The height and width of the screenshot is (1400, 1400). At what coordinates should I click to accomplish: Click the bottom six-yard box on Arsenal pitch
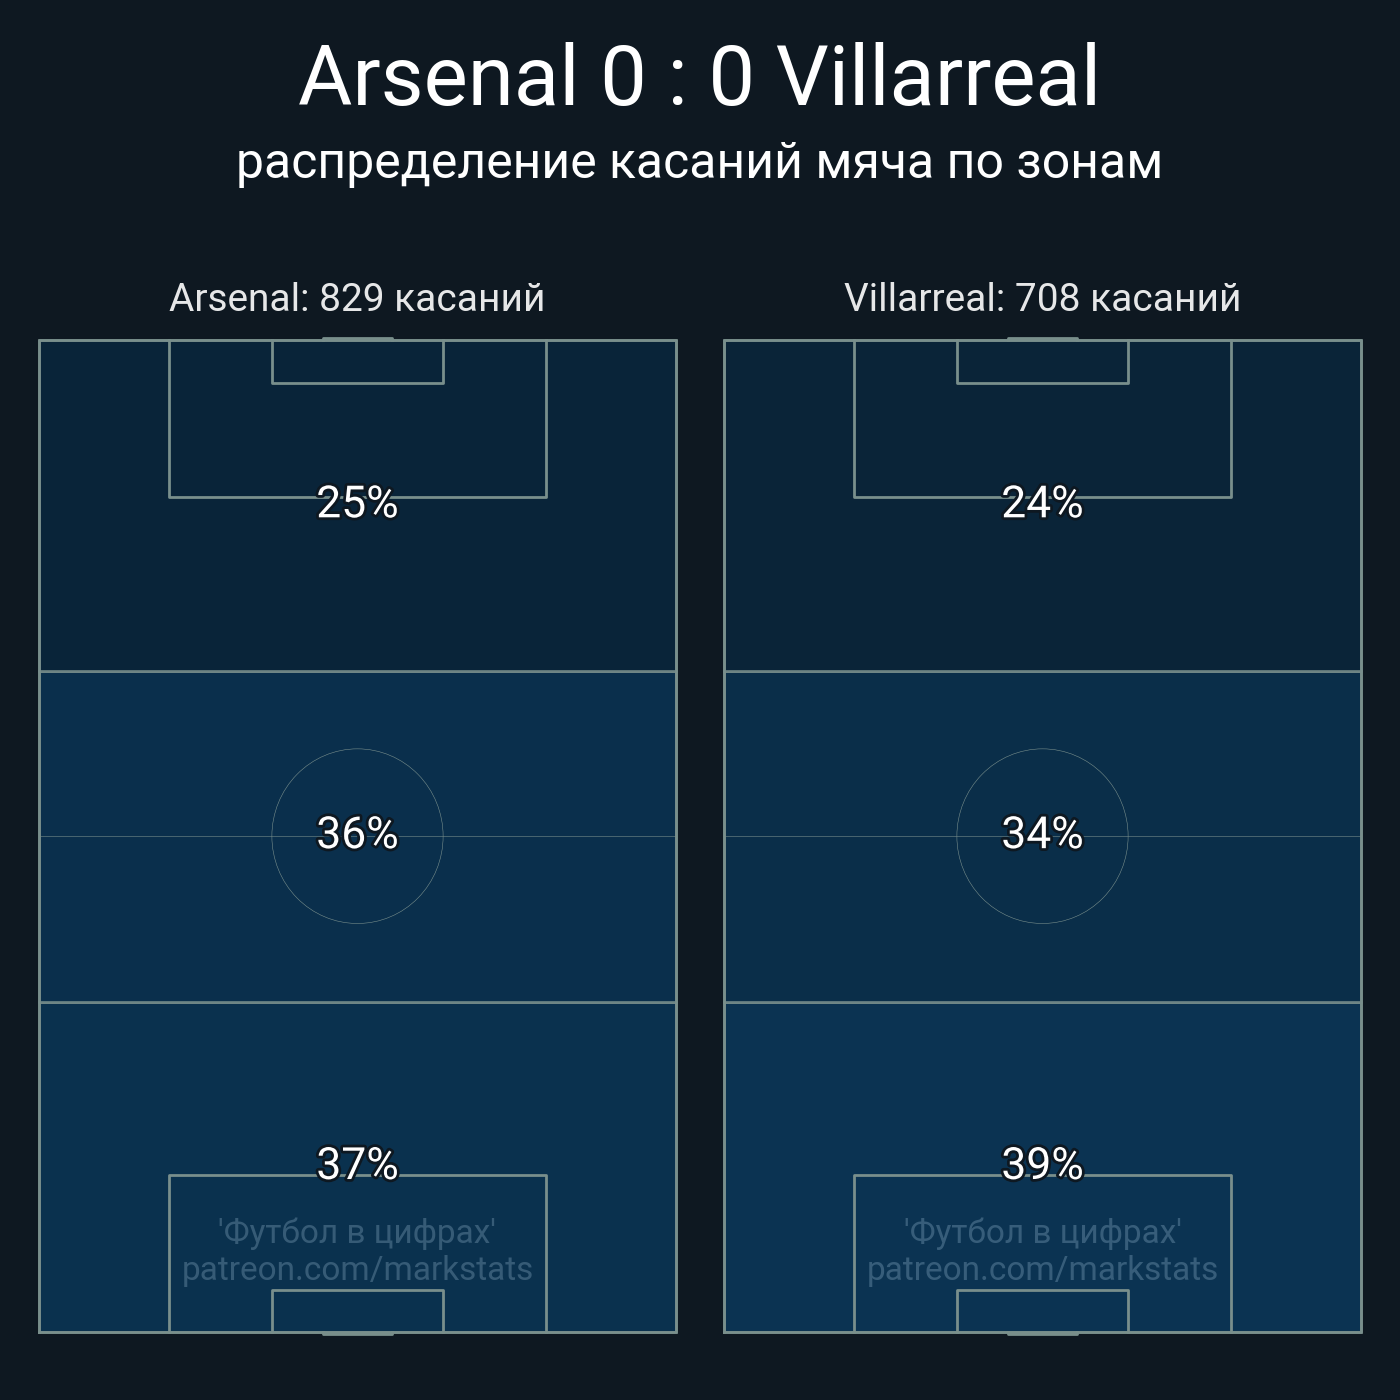357,1311
